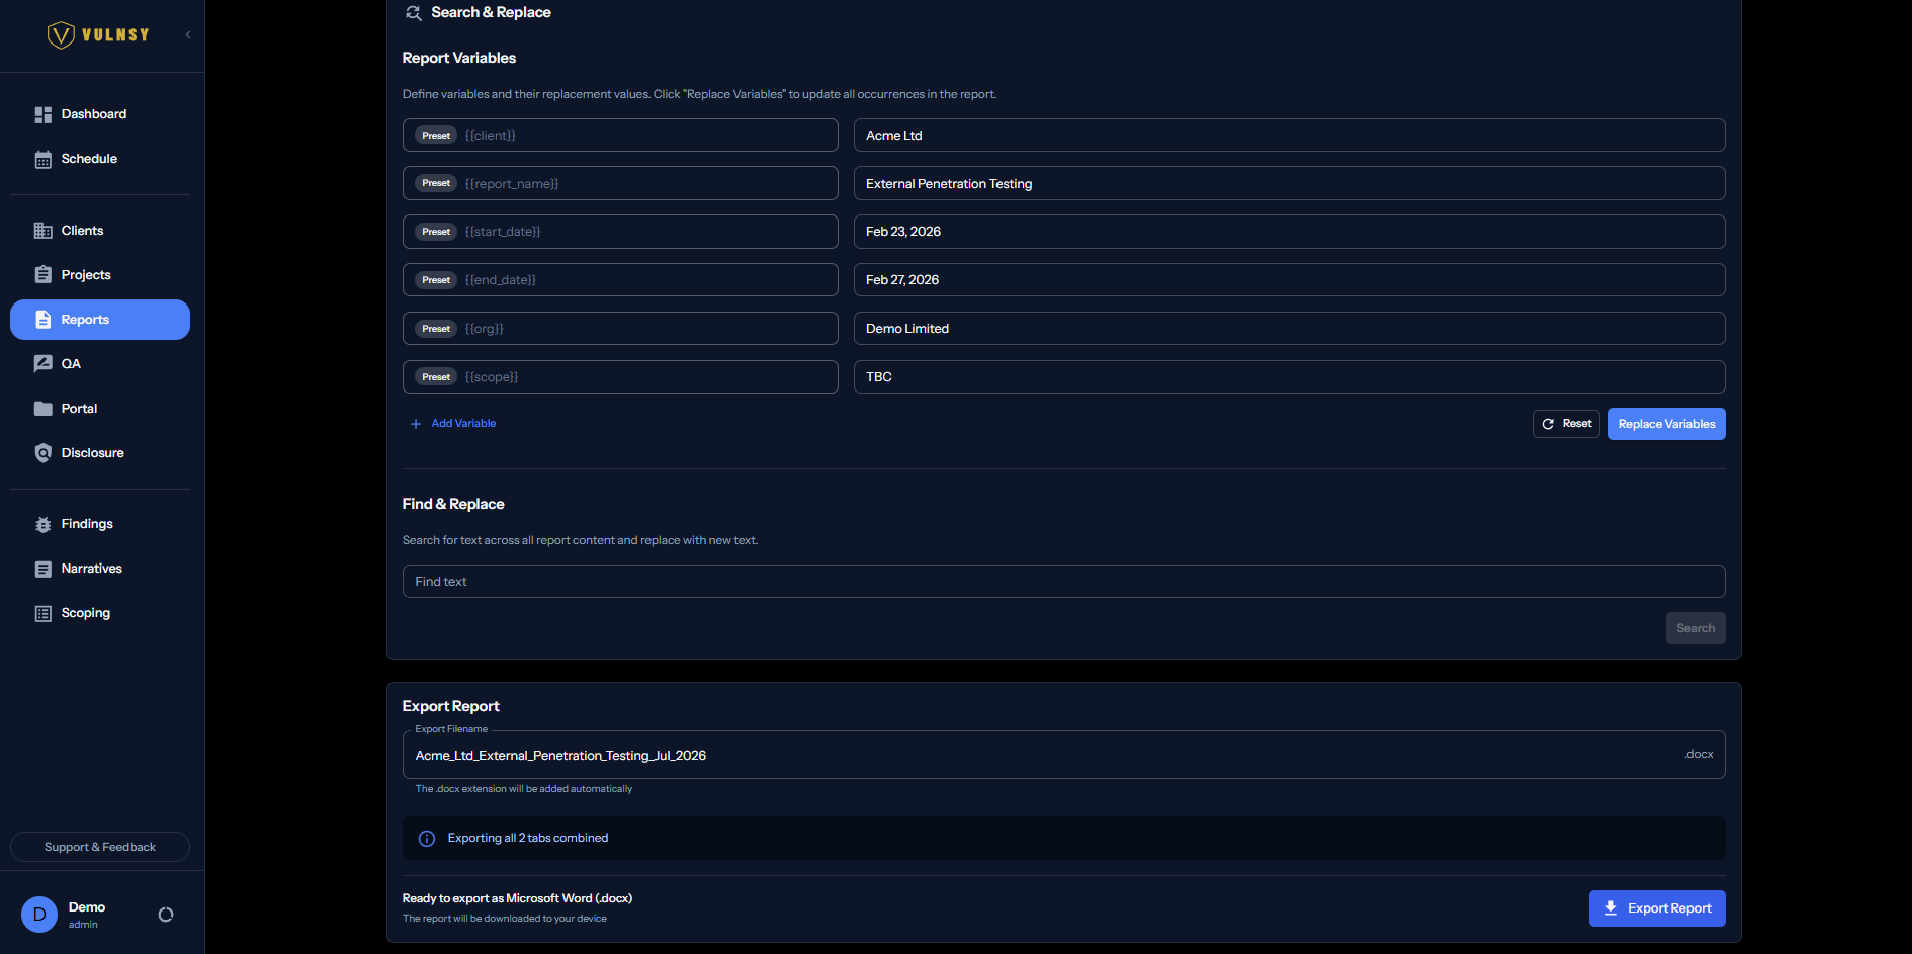Click the Projects clipboard icon

pyautogui.click(x=43, y=275)
